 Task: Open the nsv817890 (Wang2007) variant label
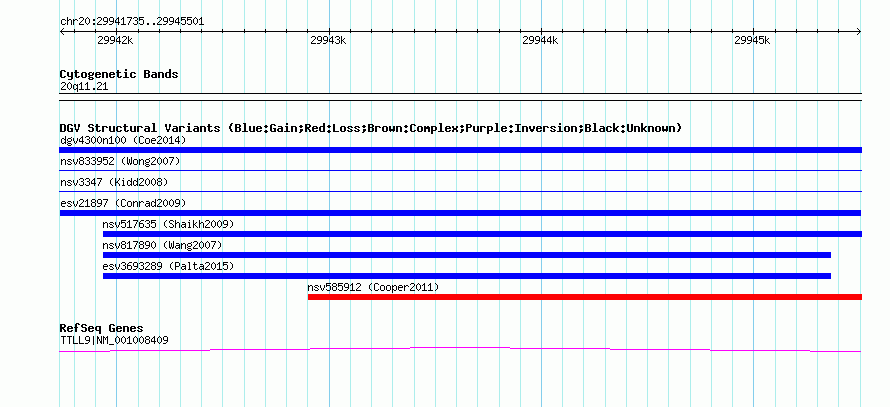click(162, 245)
